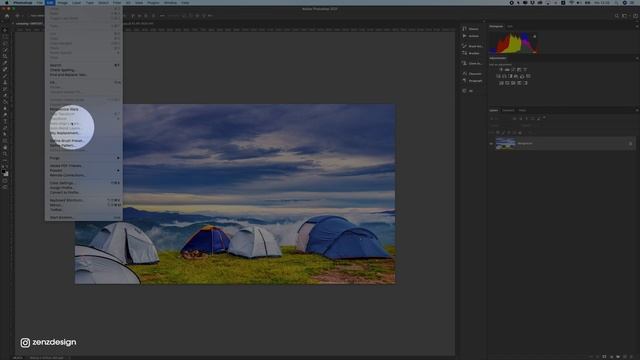Toggle Quick Mask mode in toolbar
Image resolution: width=640 pixels, height=360 pixels.
pyautogui.click(x=5, y=181)
